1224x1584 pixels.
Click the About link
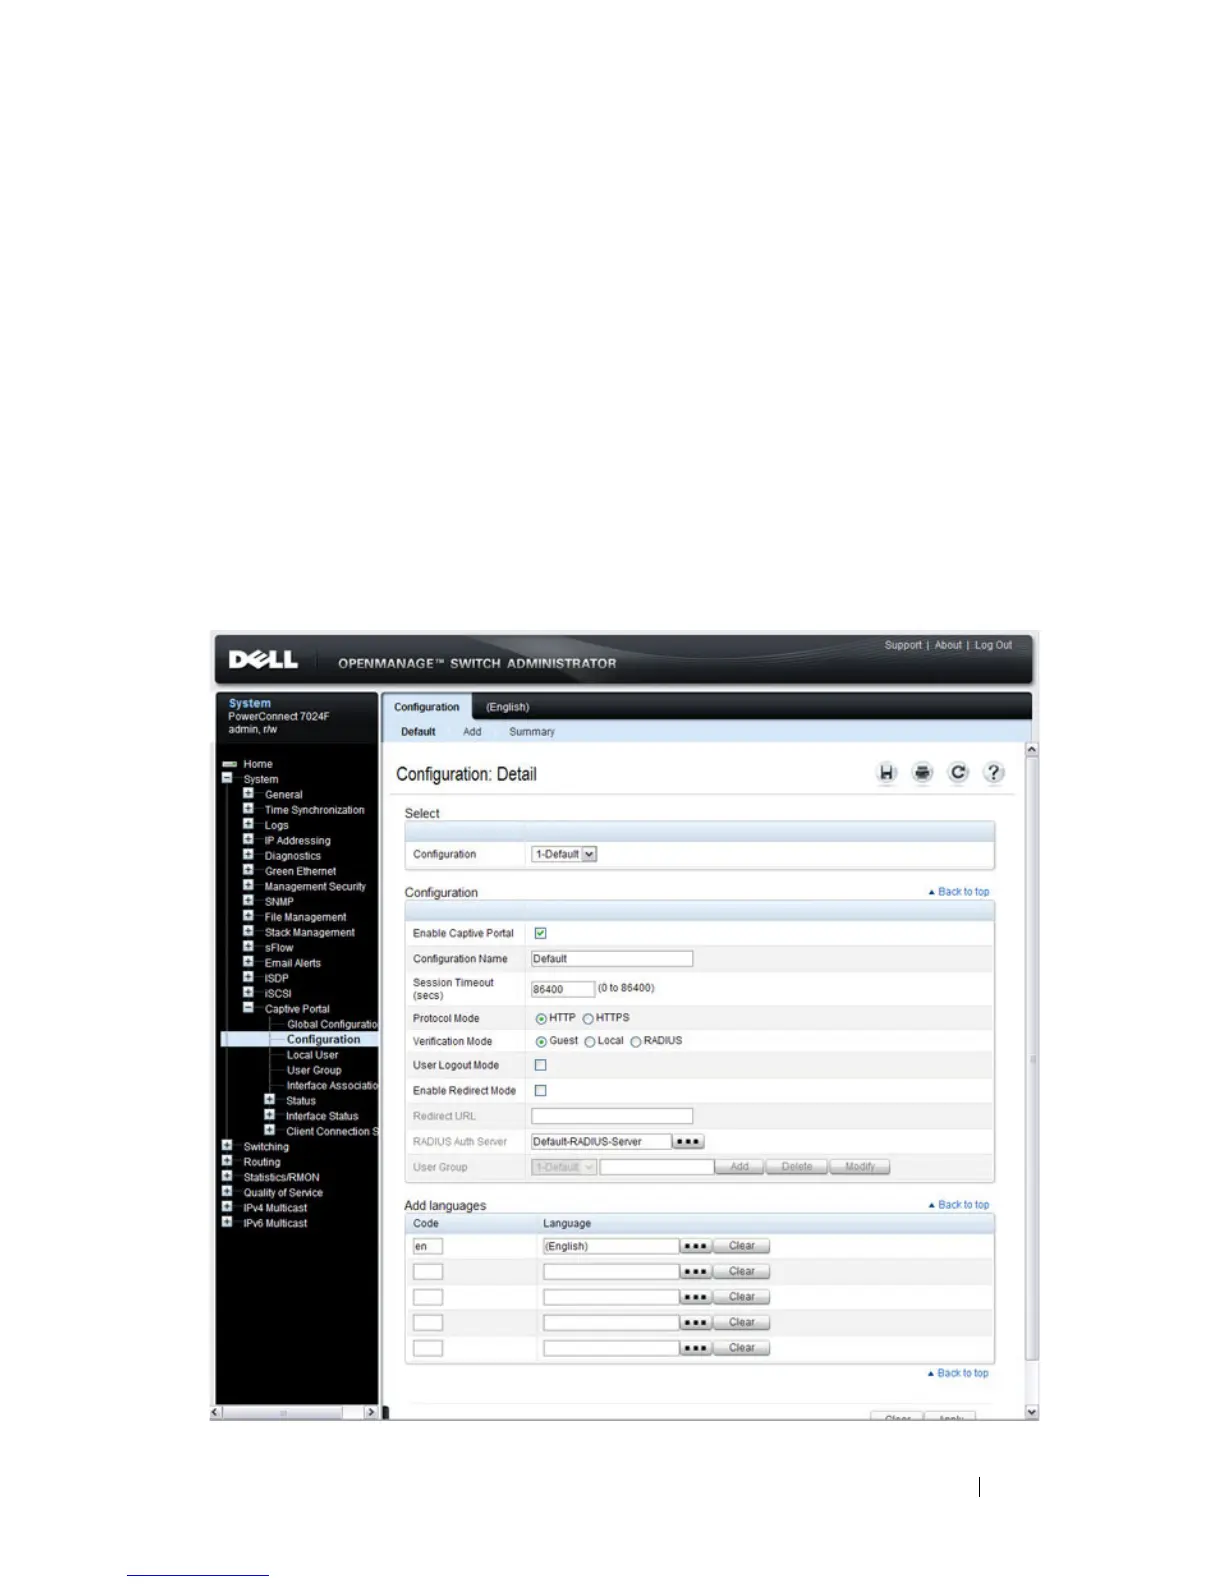[x=948, y=645]
